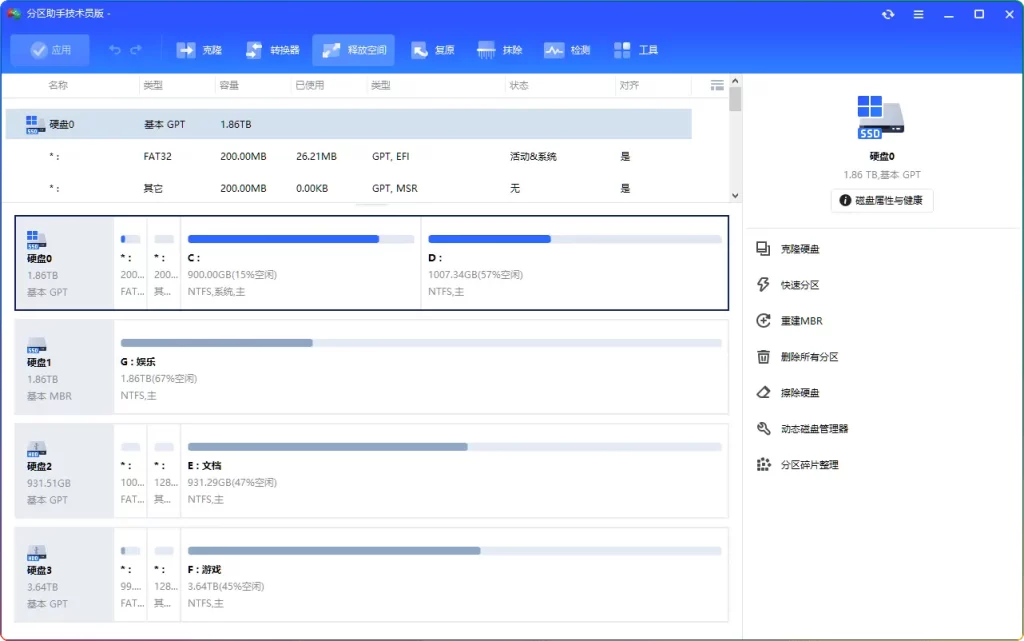Click 快速分区 in side panel

800,285
